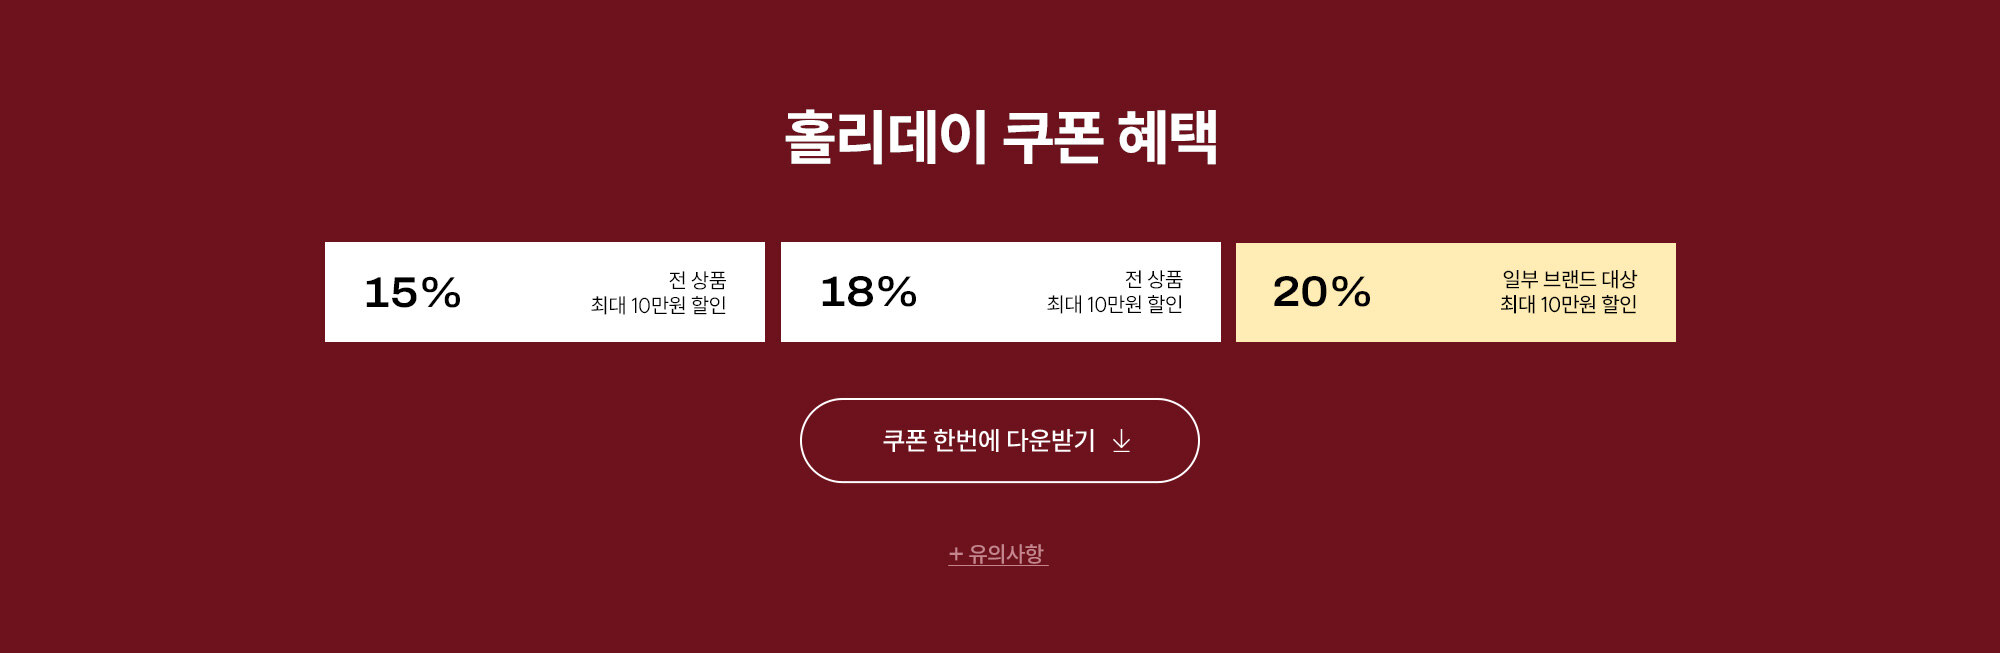
Task: Click the 홀리데이 쿠폰 혜택 heading
Action: tap(1000, 137)
